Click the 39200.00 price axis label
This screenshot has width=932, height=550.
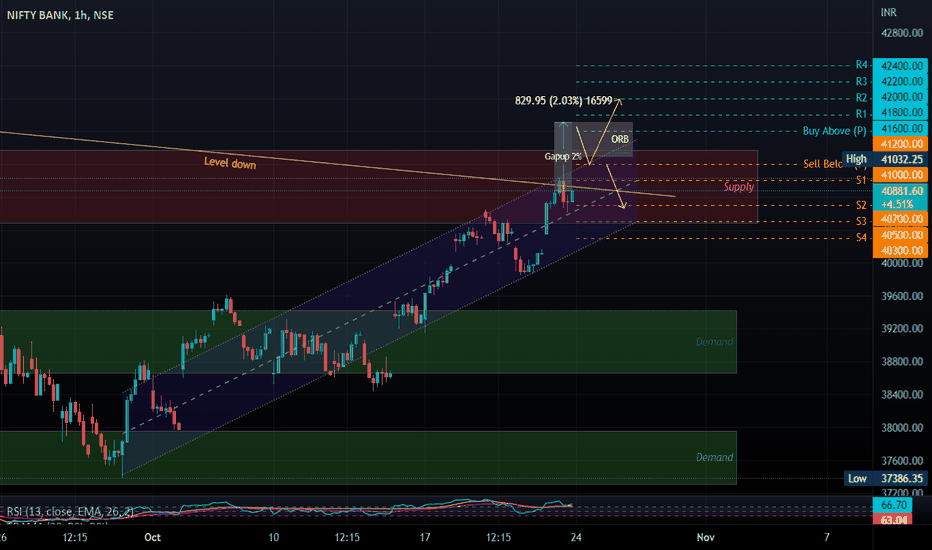coord(902,328)
